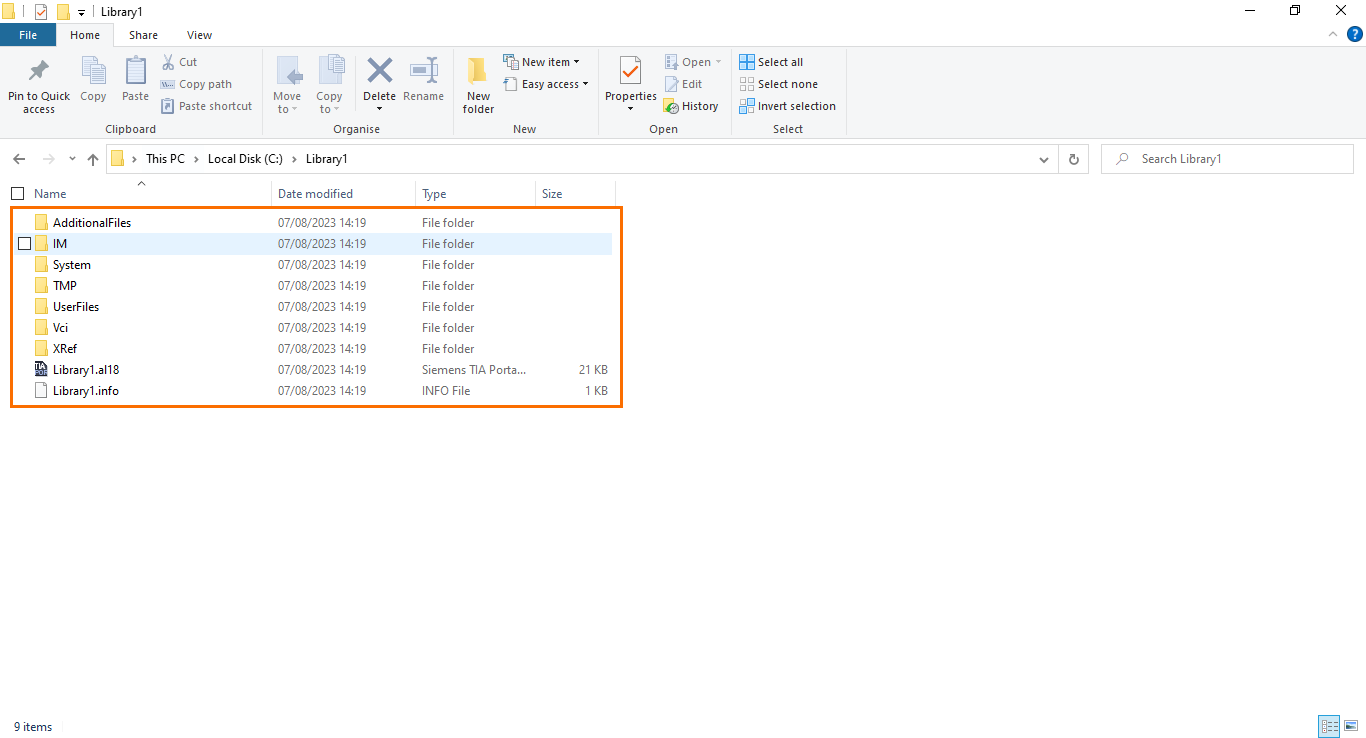Navigate to This PC in the address bar

click(x=166, y=158)
